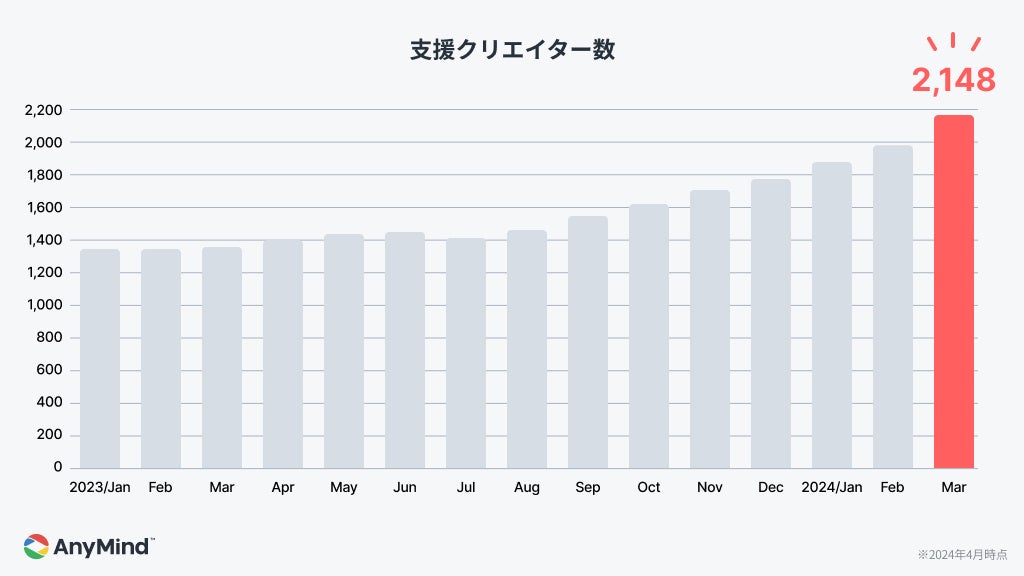Click the ※2024年4月時点 footnote
This screenshot has height=576, width=1024.
pos(961,553)
